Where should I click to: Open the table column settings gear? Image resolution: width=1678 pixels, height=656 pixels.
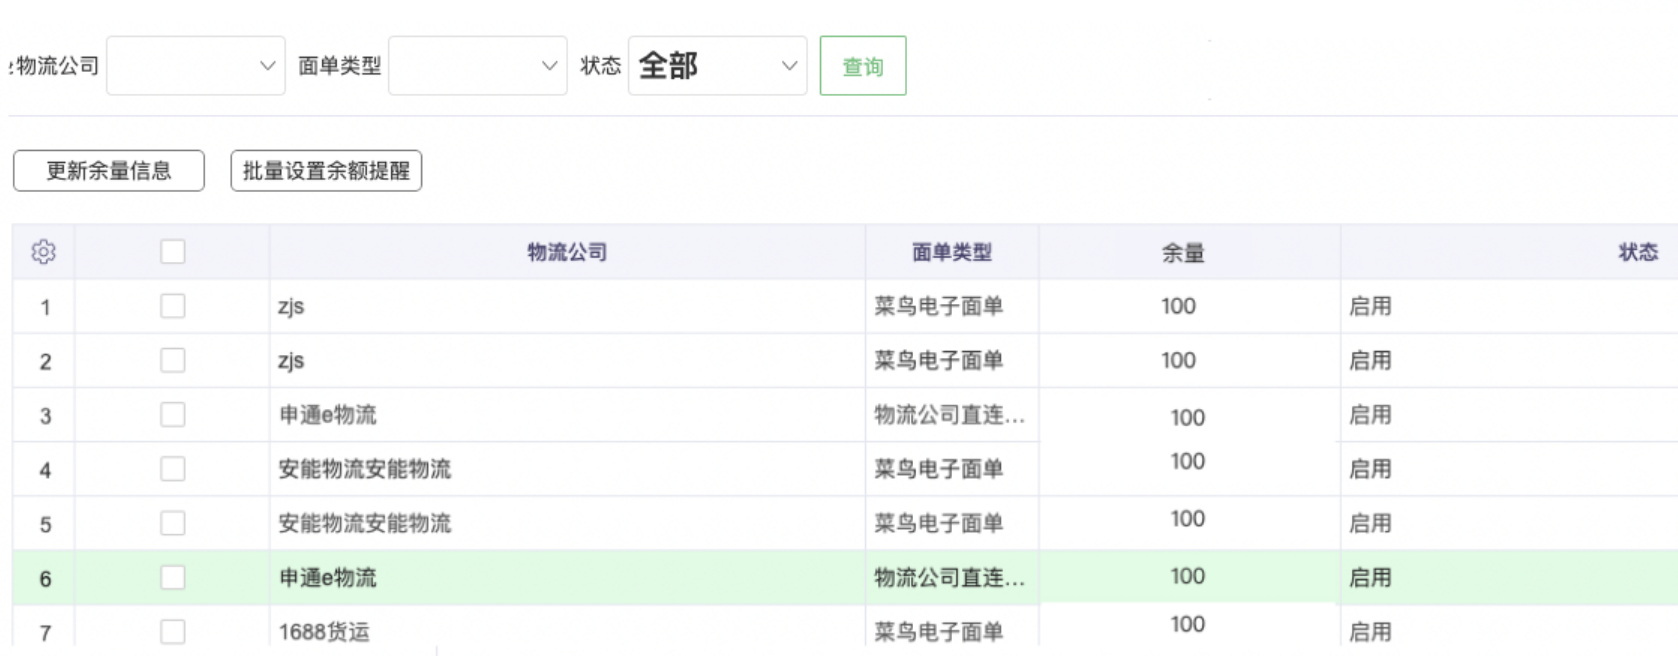coord(43,252)
